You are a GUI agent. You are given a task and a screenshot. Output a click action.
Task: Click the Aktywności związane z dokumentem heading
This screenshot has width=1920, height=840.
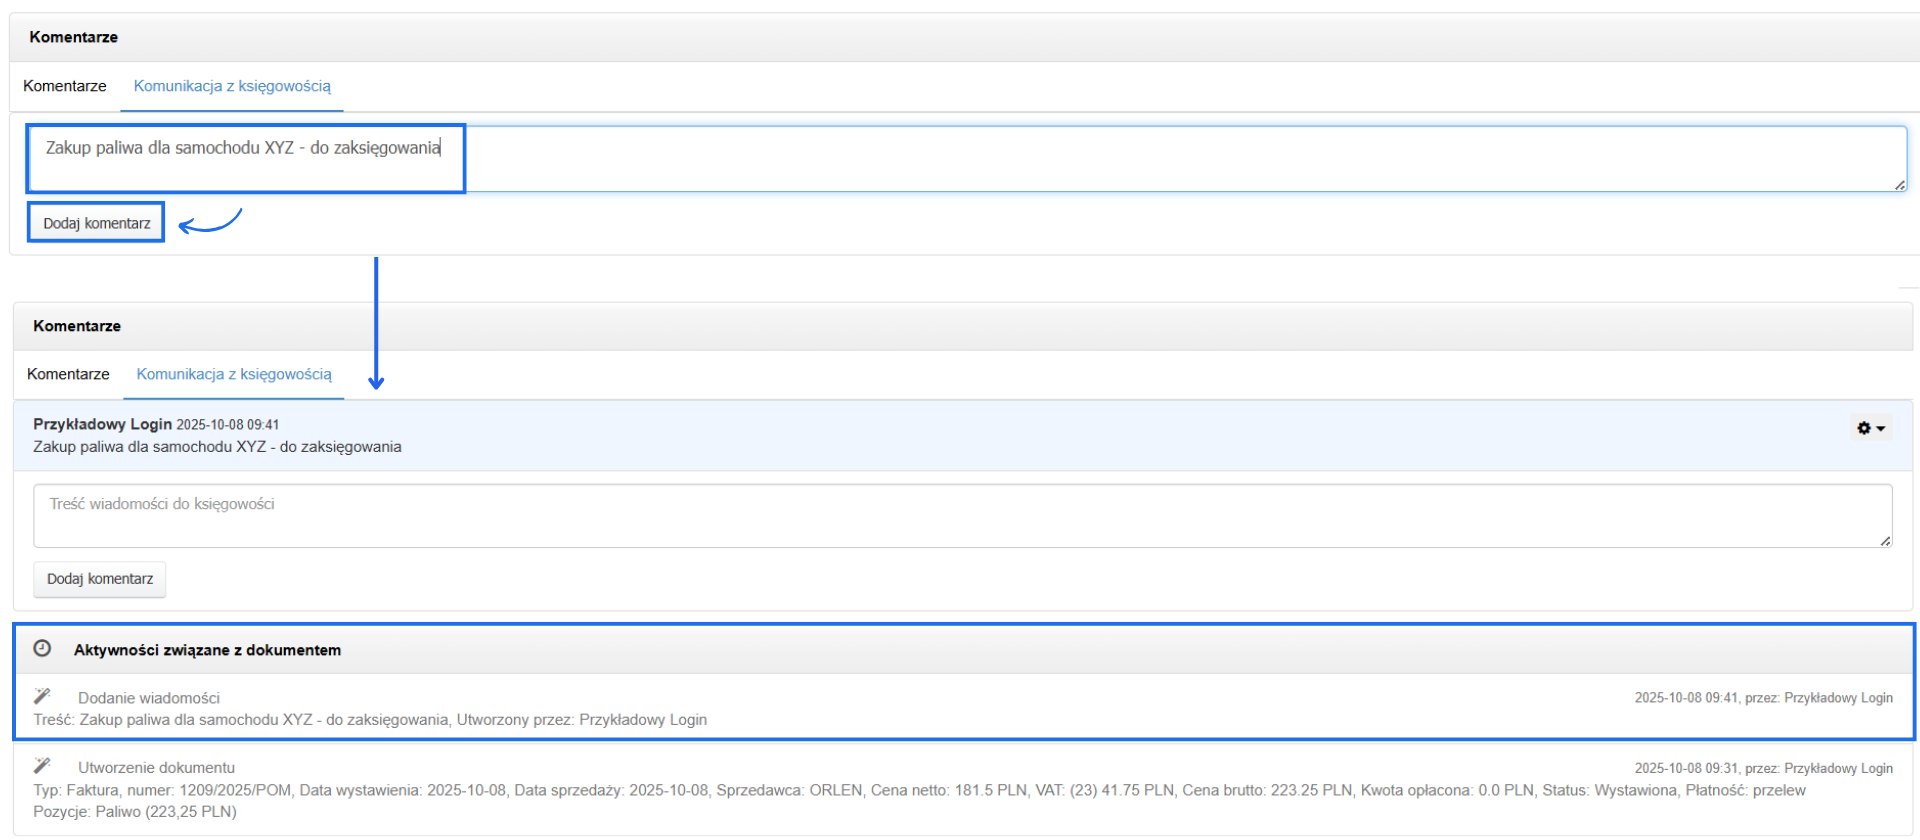point(207,650)
